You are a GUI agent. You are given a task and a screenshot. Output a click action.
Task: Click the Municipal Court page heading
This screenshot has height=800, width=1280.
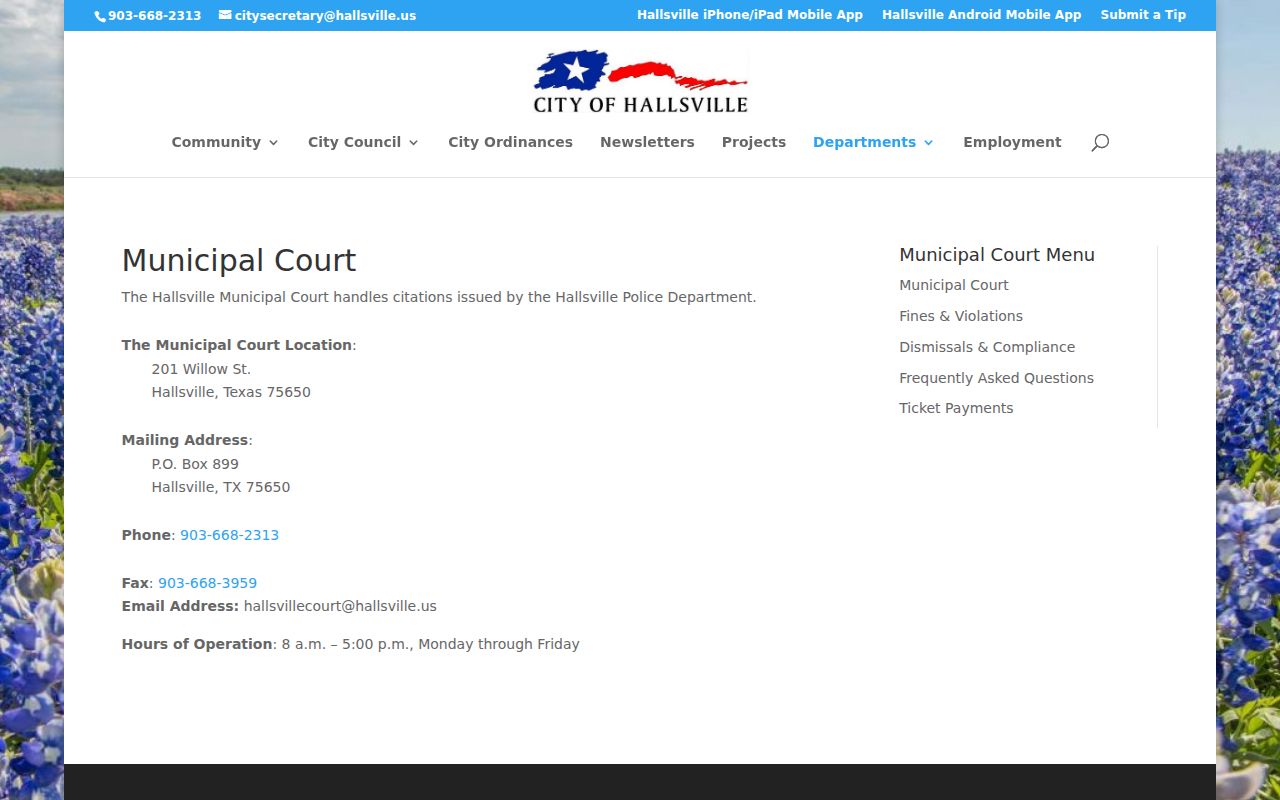coord(239,260)
